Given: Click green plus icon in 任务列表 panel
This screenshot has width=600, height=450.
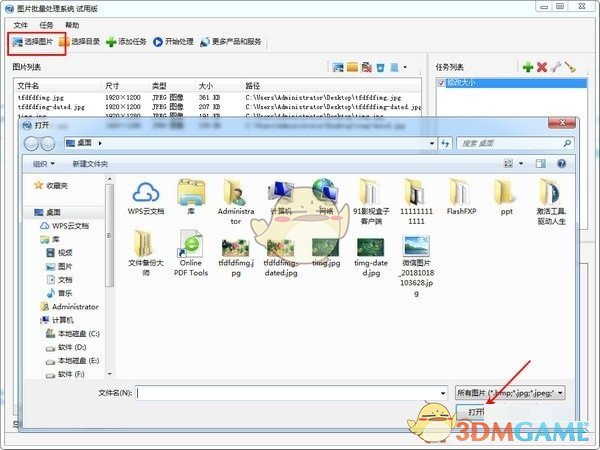Looking at the screenshot, I should pos(528,67).
